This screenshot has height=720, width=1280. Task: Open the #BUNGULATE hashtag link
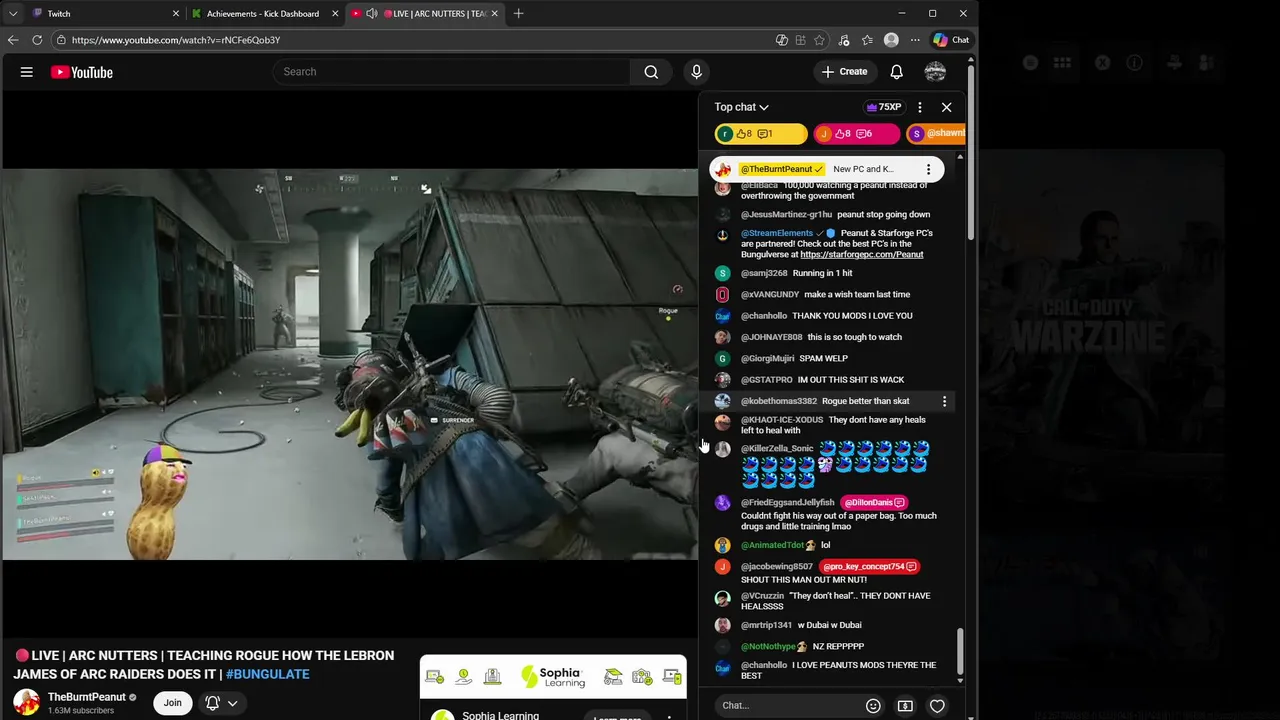pos(267,674)
